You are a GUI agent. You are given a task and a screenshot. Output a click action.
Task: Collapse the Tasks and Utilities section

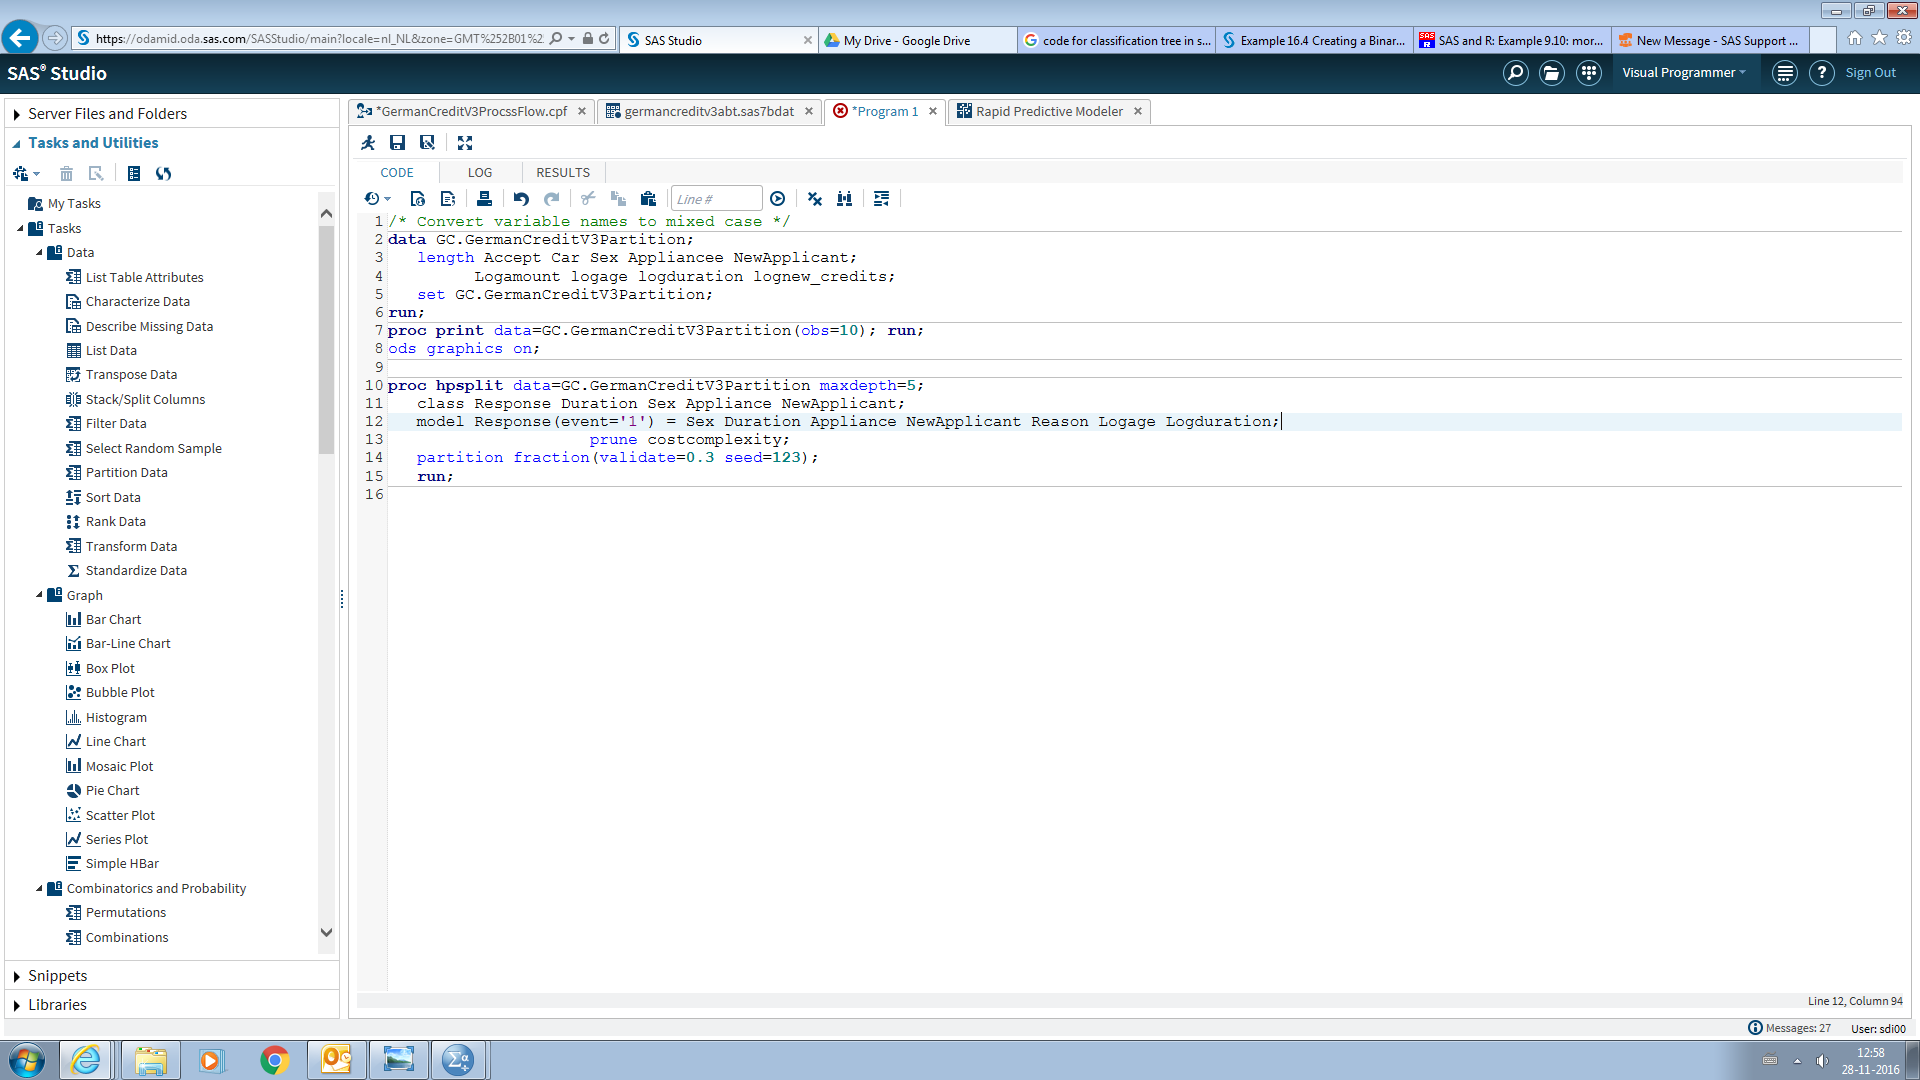pyautogui.click(x=17, y=144)
